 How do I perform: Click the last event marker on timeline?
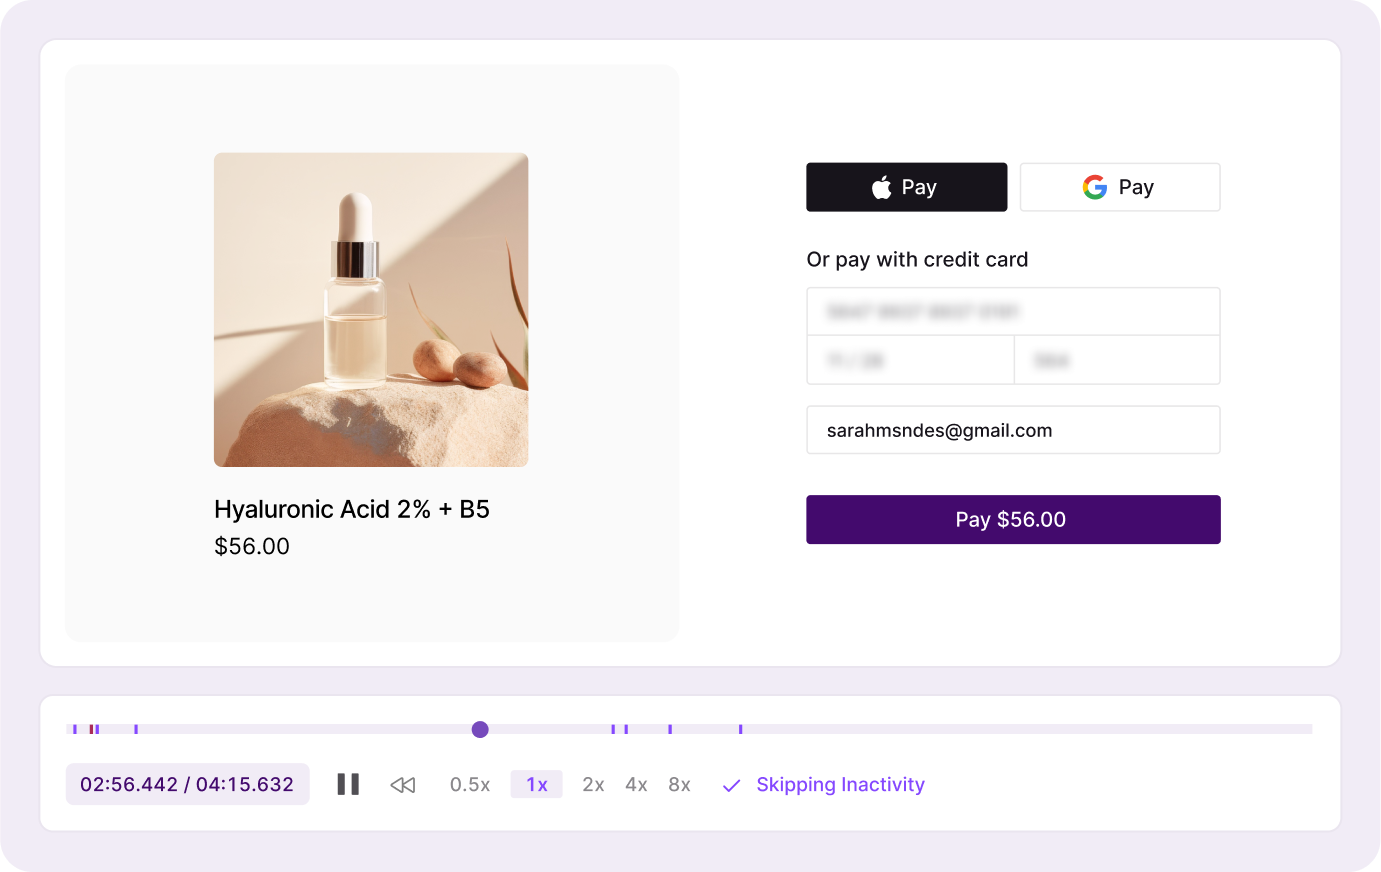740,729
